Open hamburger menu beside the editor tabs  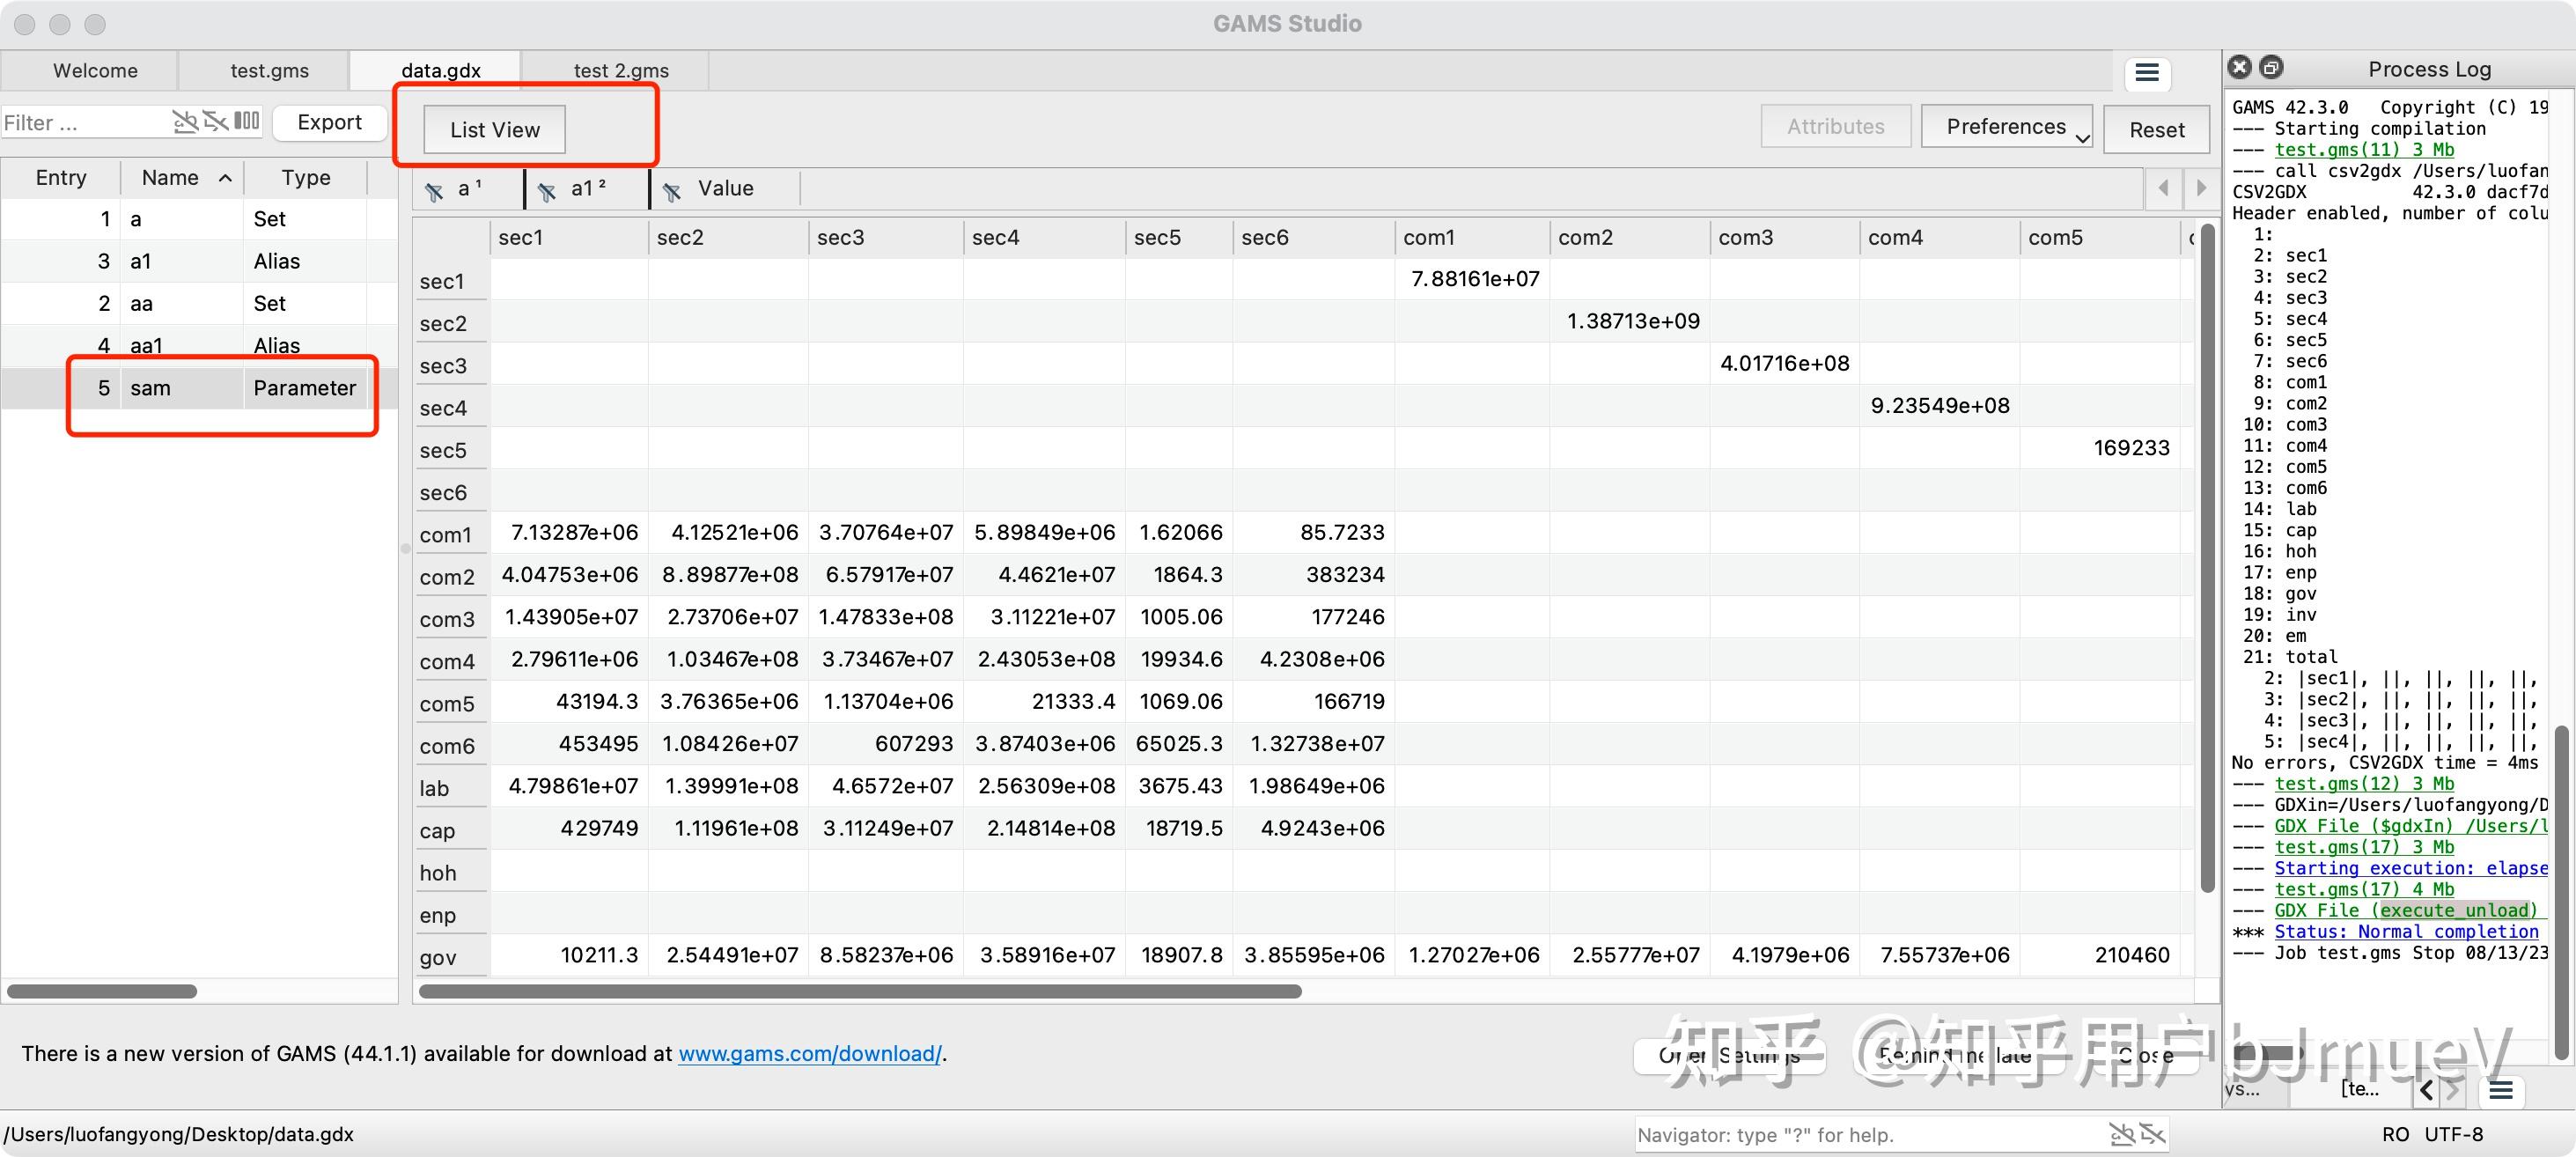2147,73
